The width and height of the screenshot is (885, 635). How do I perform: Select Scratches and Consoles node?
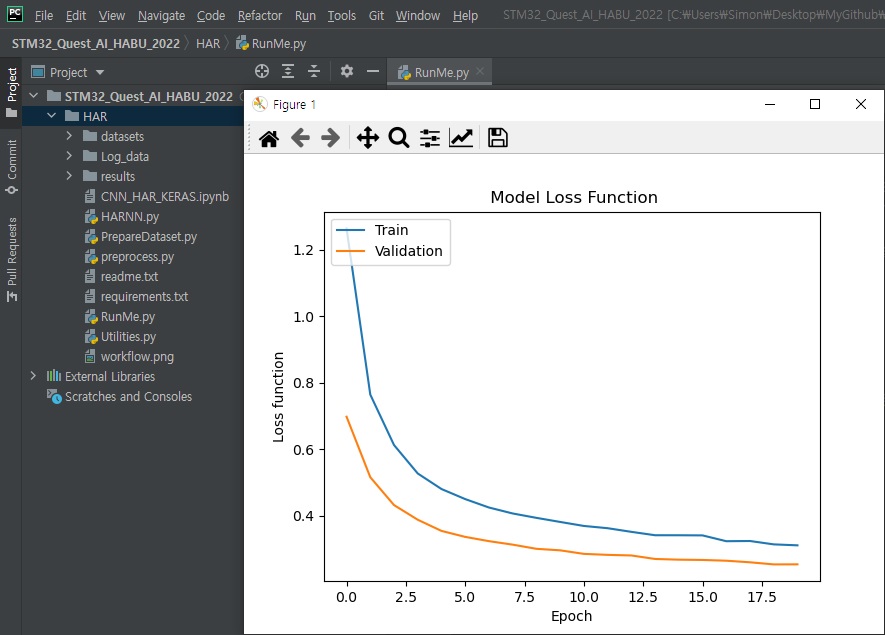tap(128, 396)
